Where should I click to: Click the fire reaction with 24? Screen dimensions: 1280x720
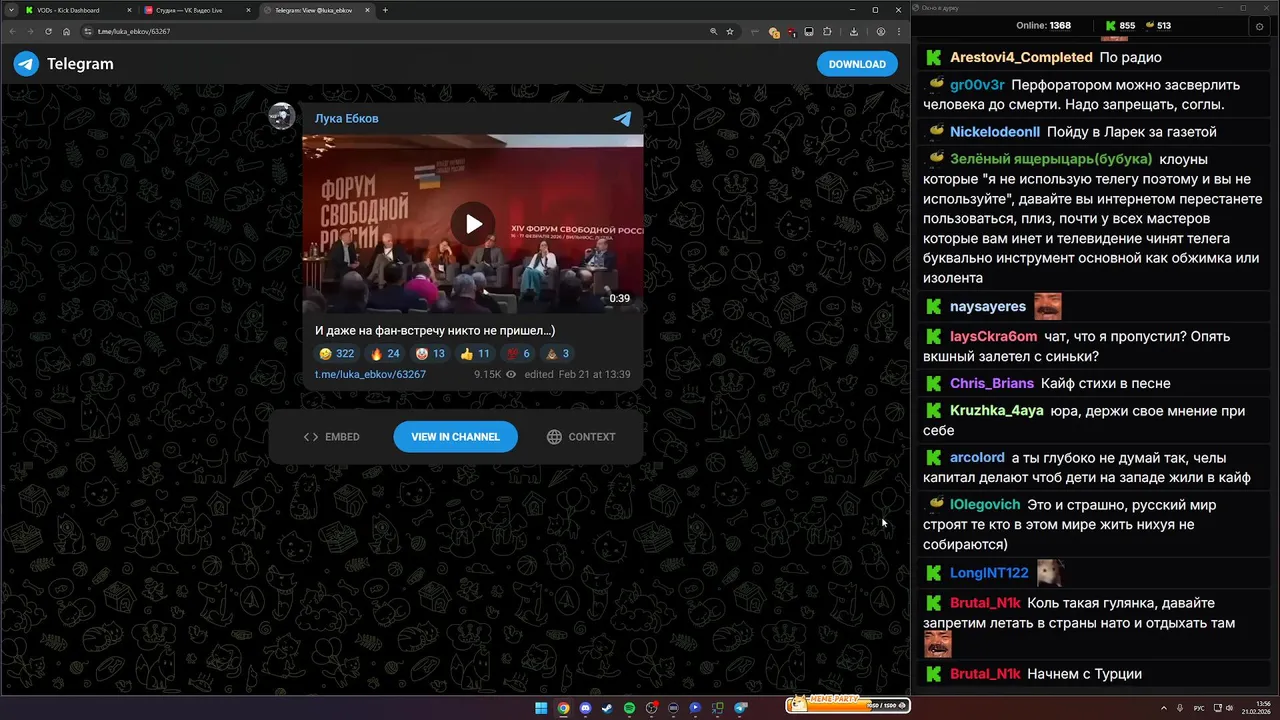(x=385, y=354)
